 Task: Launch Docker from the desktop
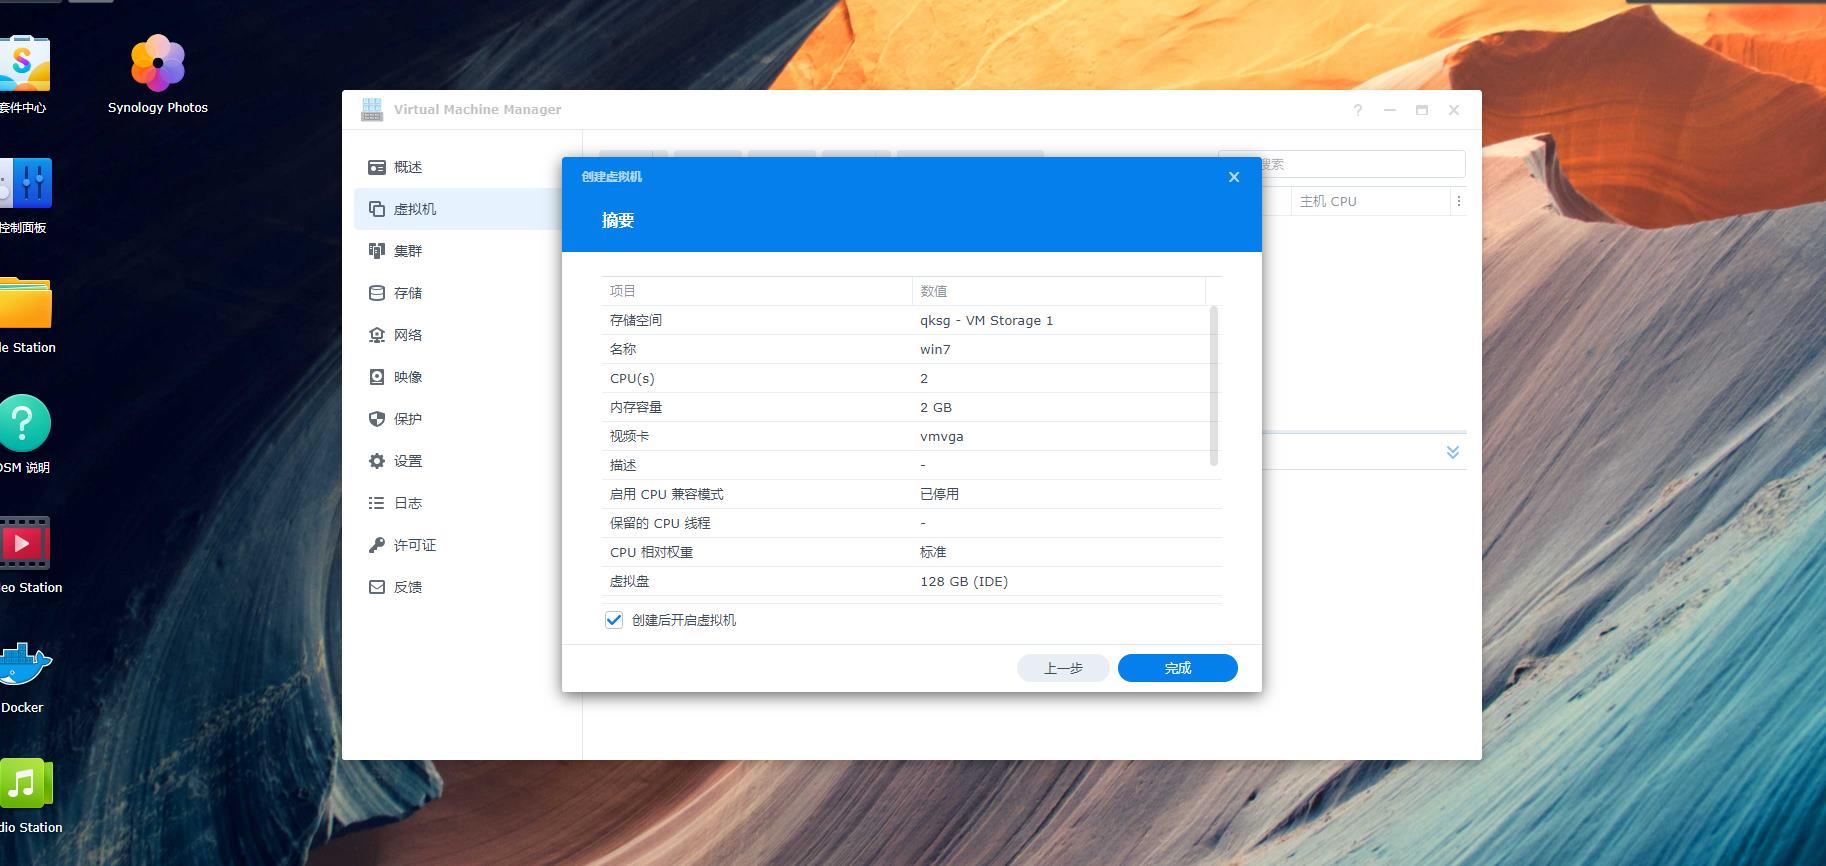coord(24,667)
